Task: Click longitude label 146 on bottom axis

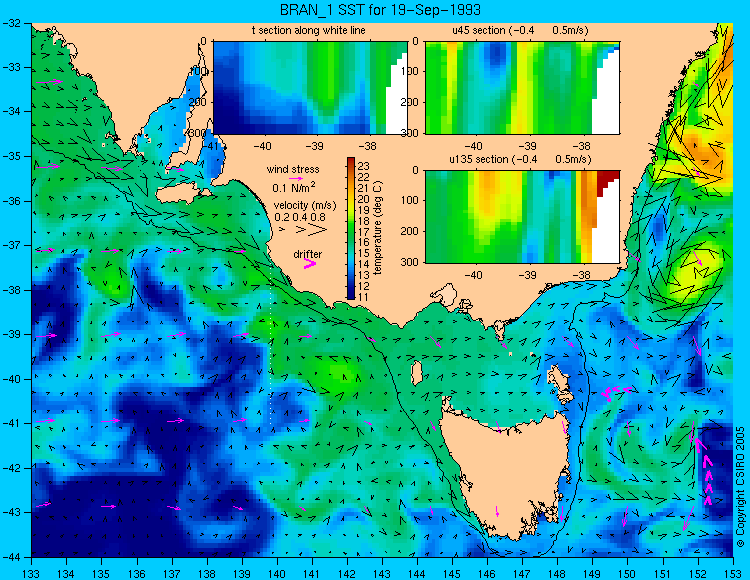Action: click(x=487, y=574)
